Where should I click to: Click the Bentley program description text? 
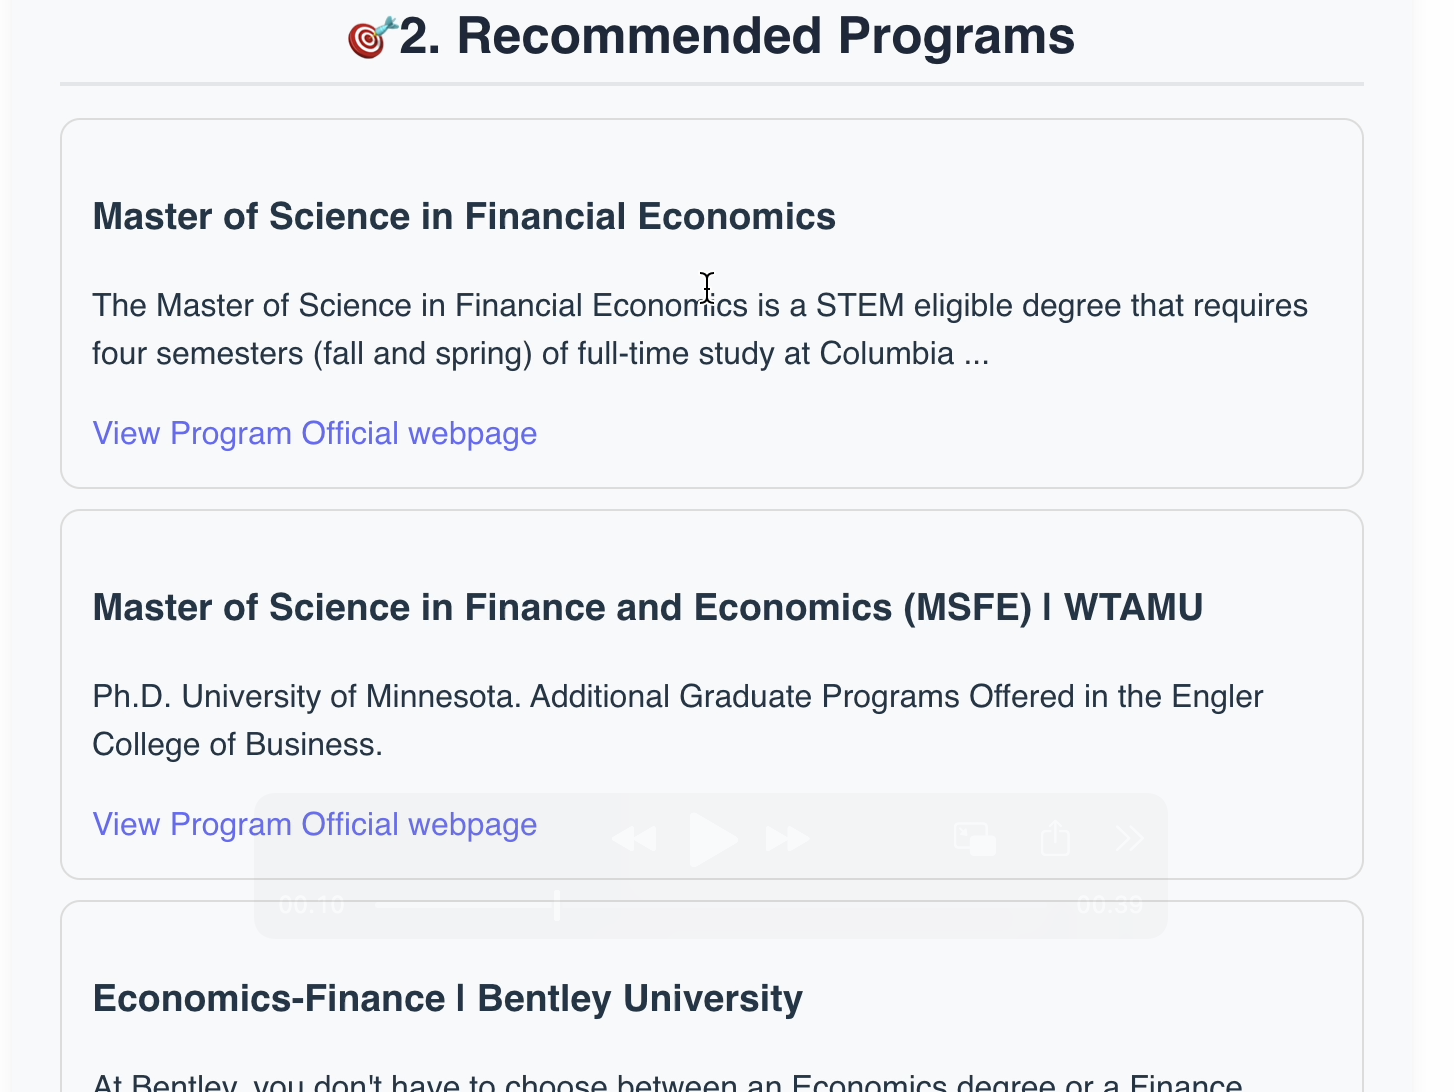[x=667, y=1082]
